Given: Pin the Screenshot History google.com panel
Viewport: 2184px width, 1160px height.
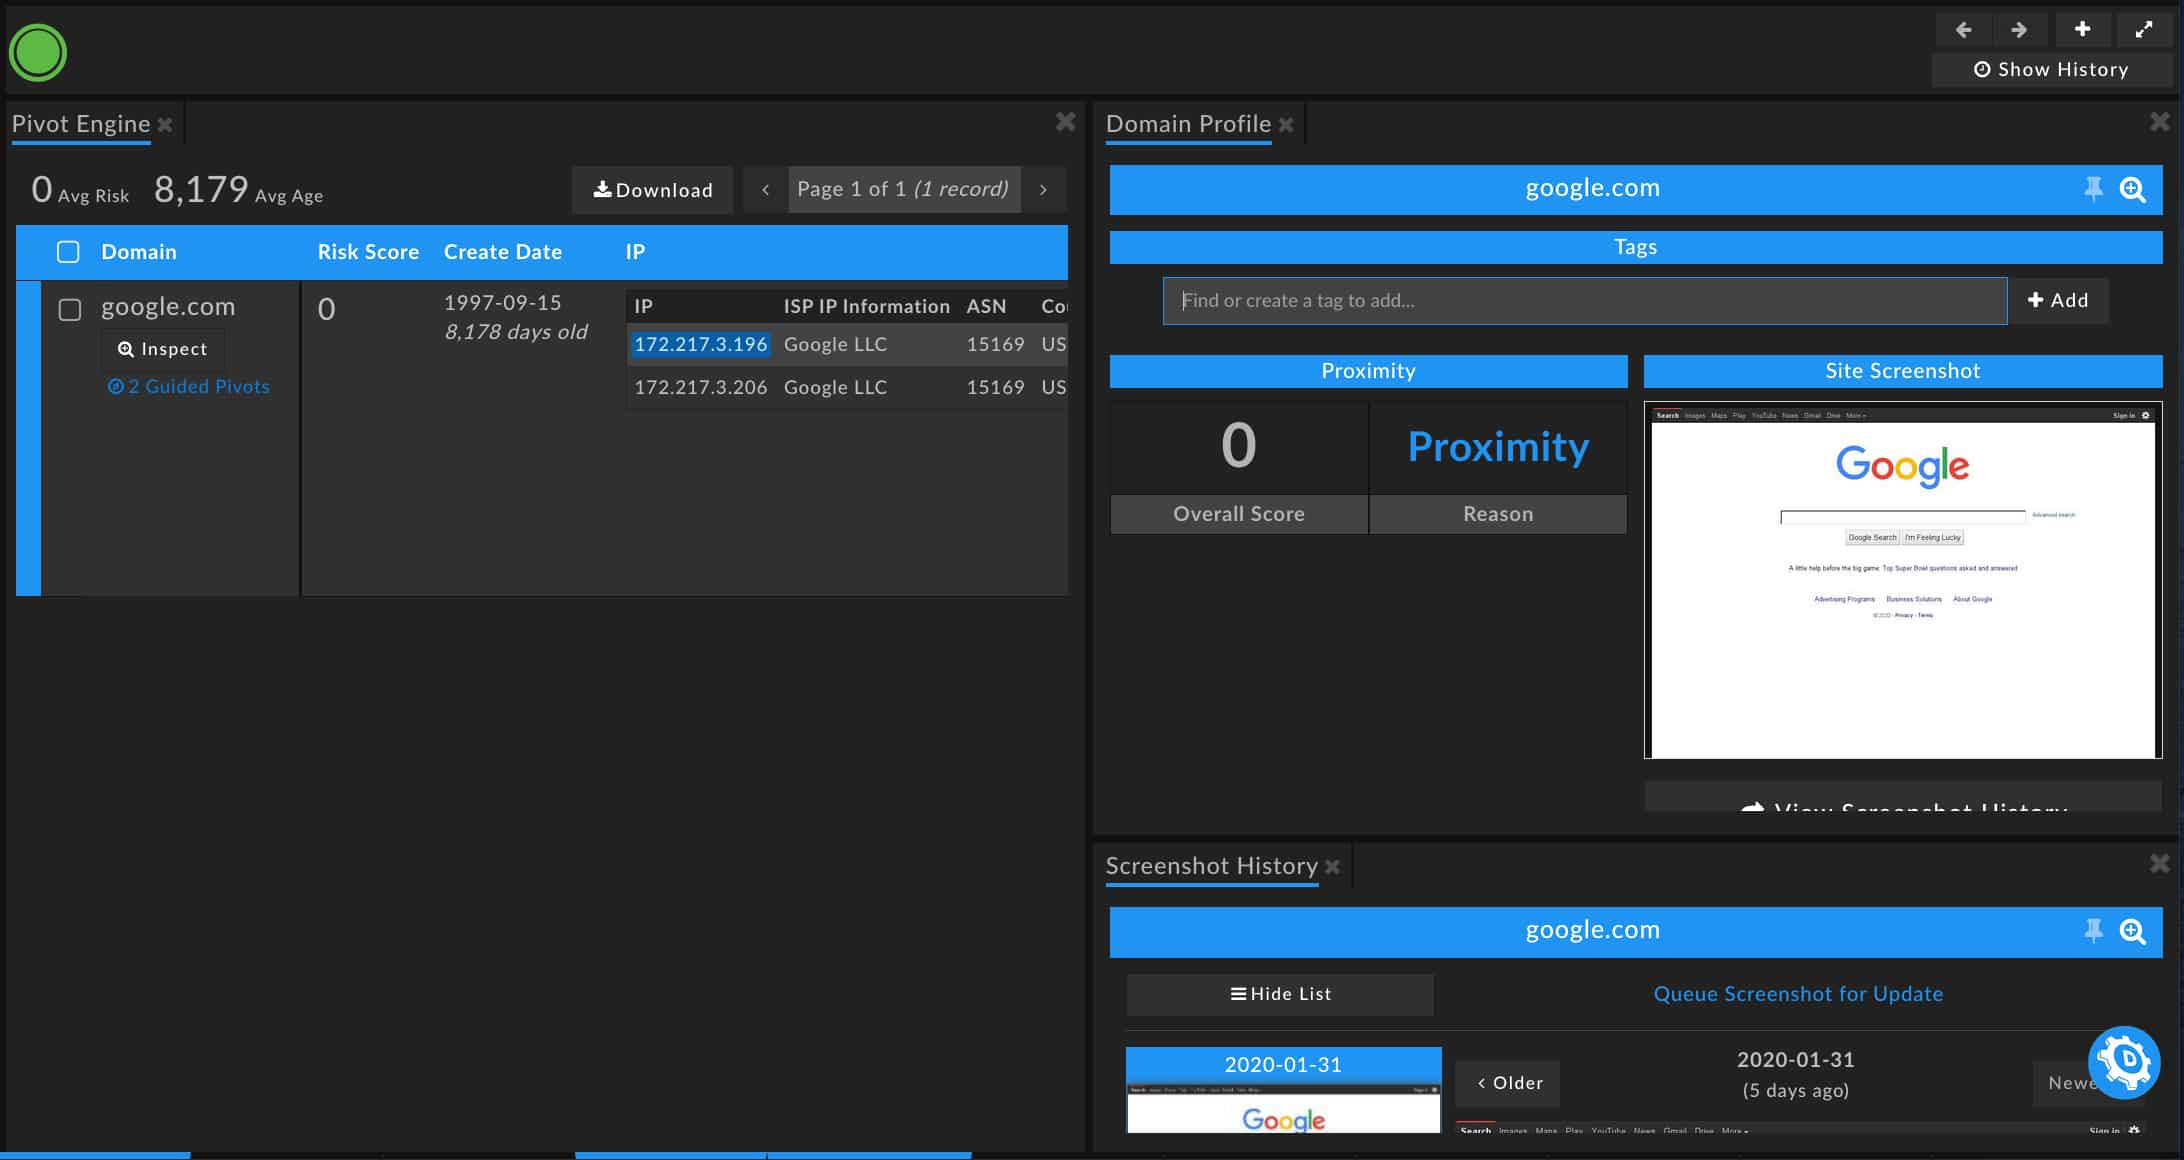Looking at the screenshot, I should (x=2093, y=931).
